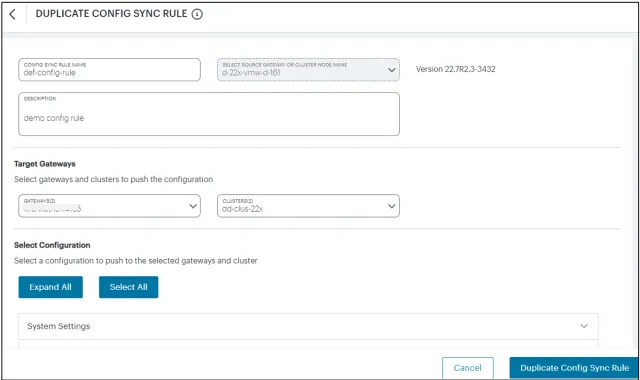Click the Cancel button
Screen dimensions: 640x380
468,368
